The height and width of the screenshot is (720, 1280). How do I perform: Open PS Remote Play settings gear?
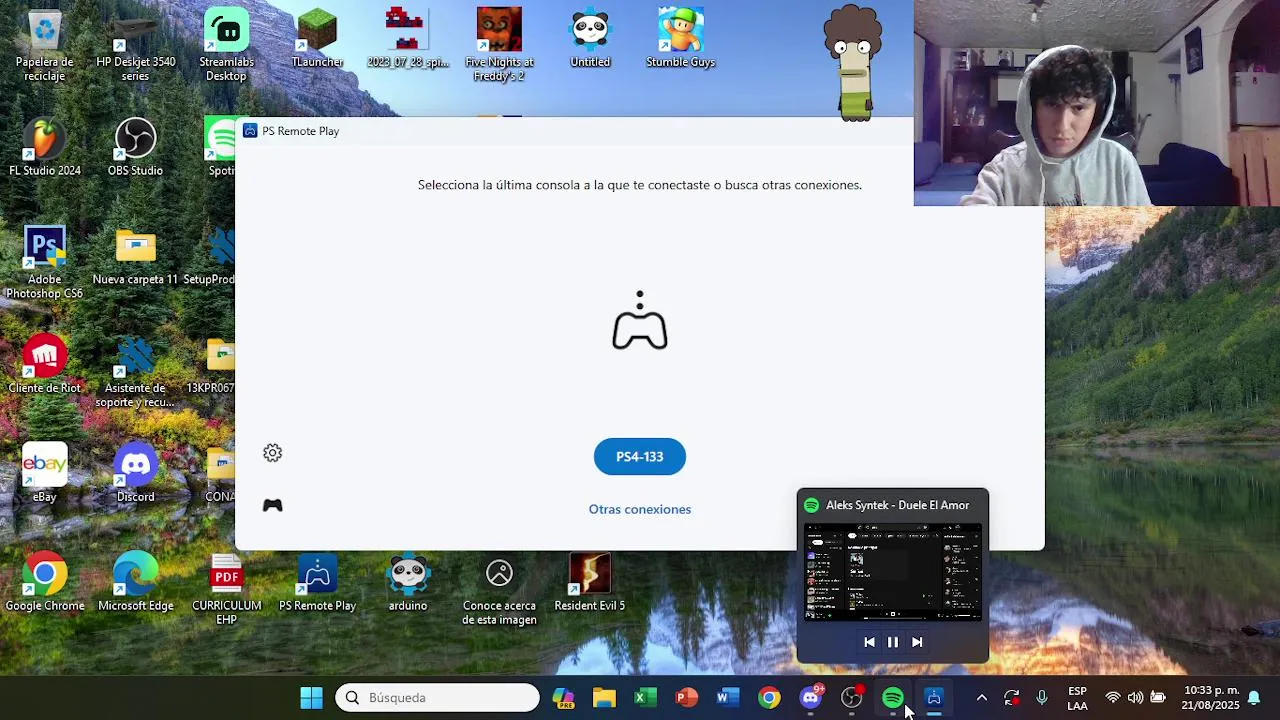(x=272, y=453)
